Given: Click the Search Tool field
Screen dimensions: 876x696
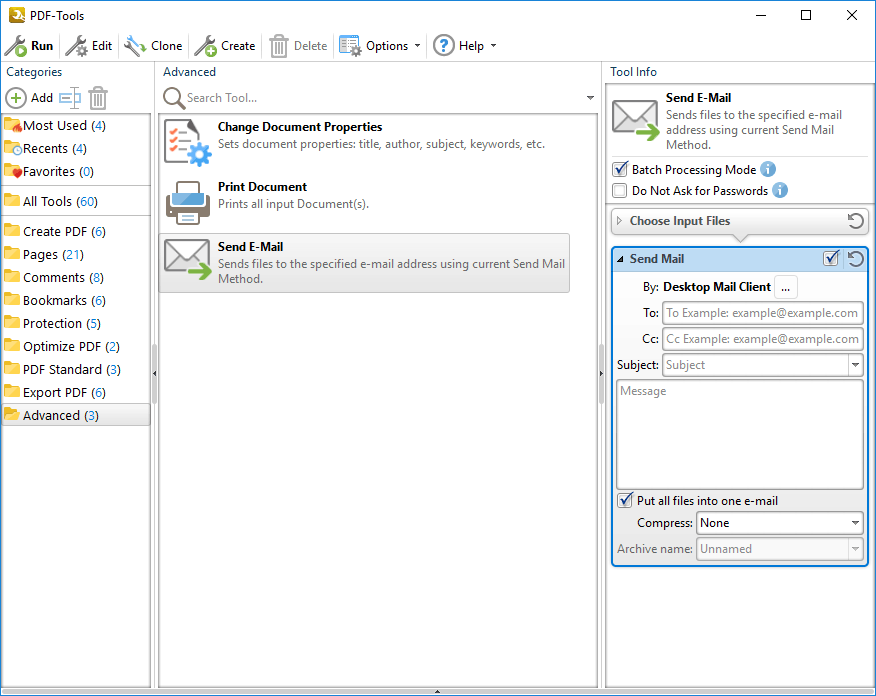Looking at the screenshot, I should coord(384,98).
